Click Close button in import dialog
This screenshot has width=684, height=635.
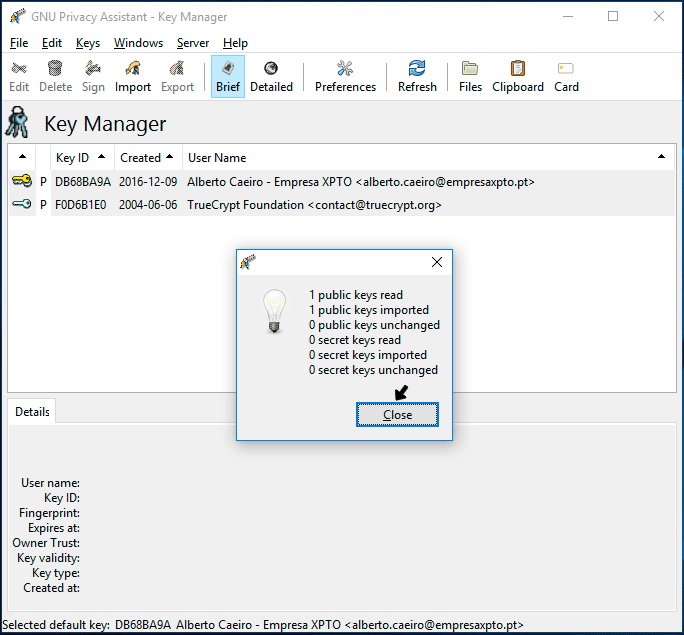coord(397,414)
